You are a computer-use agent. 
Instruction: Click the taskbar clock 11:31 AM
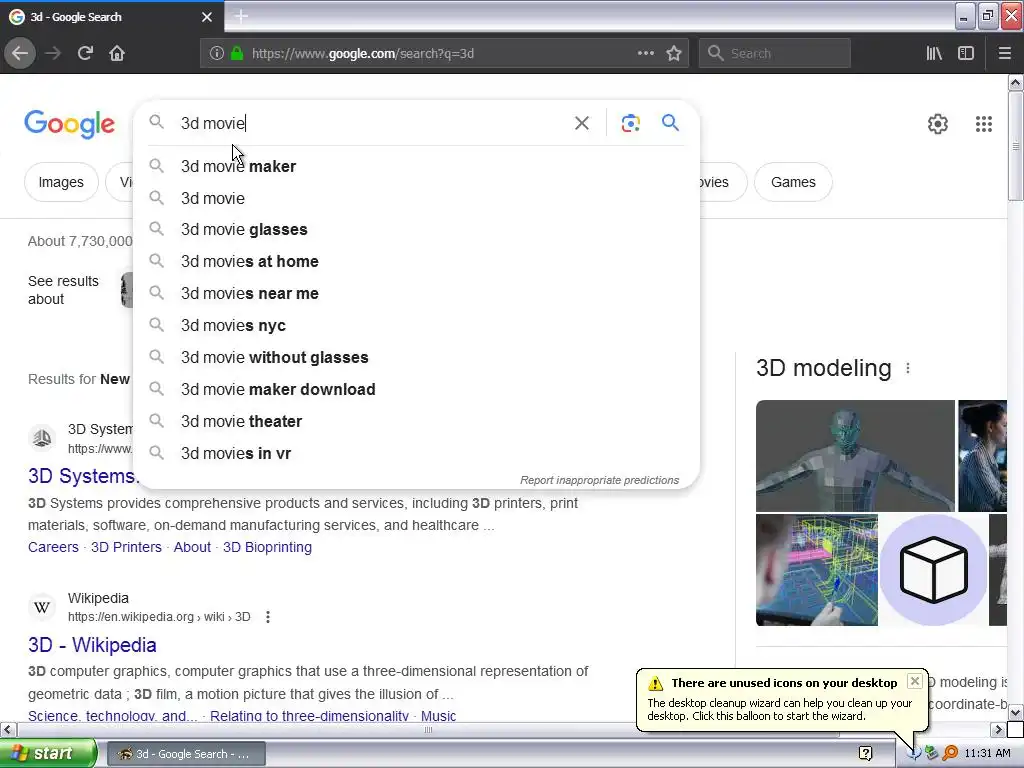point(987,753)
